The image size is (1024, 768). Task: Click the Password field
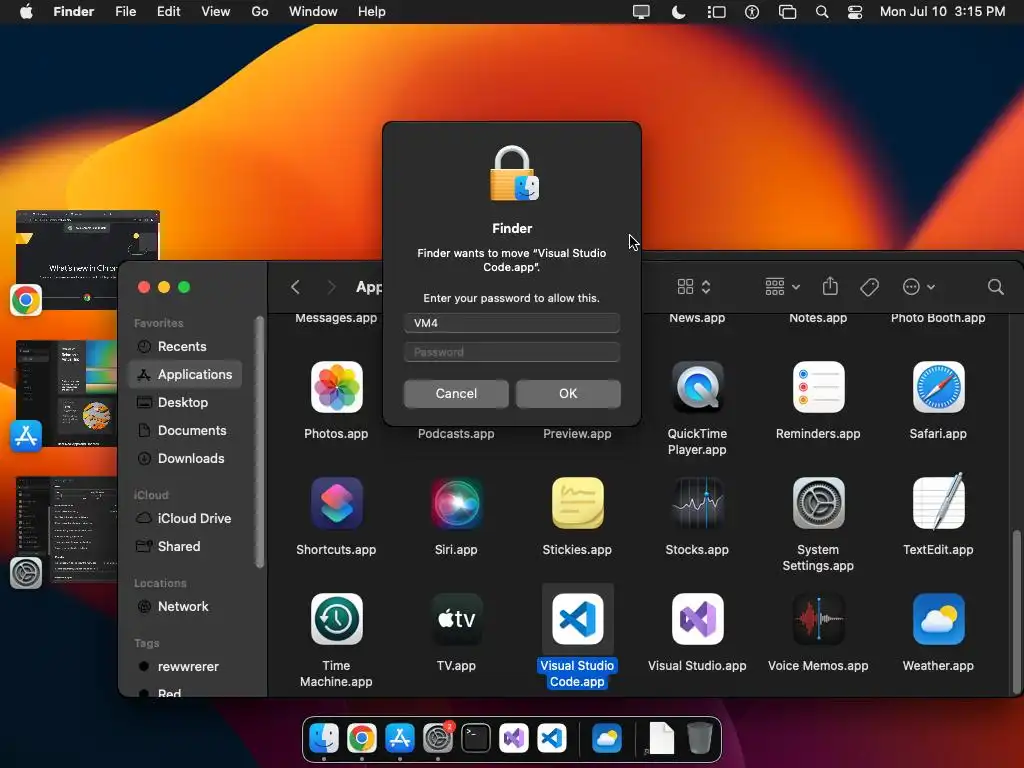pyautogui.click(x=511, y=352)
